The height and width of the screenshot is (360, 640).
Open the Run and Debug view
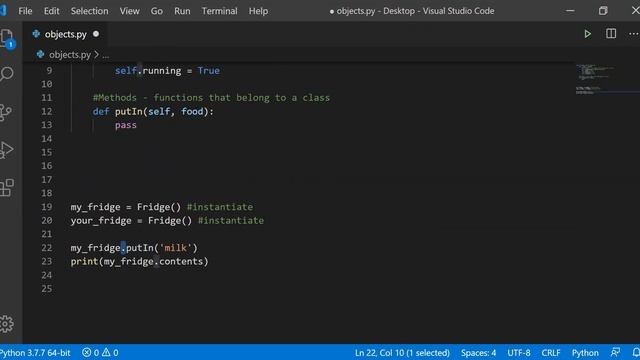(x=7, y=150)
